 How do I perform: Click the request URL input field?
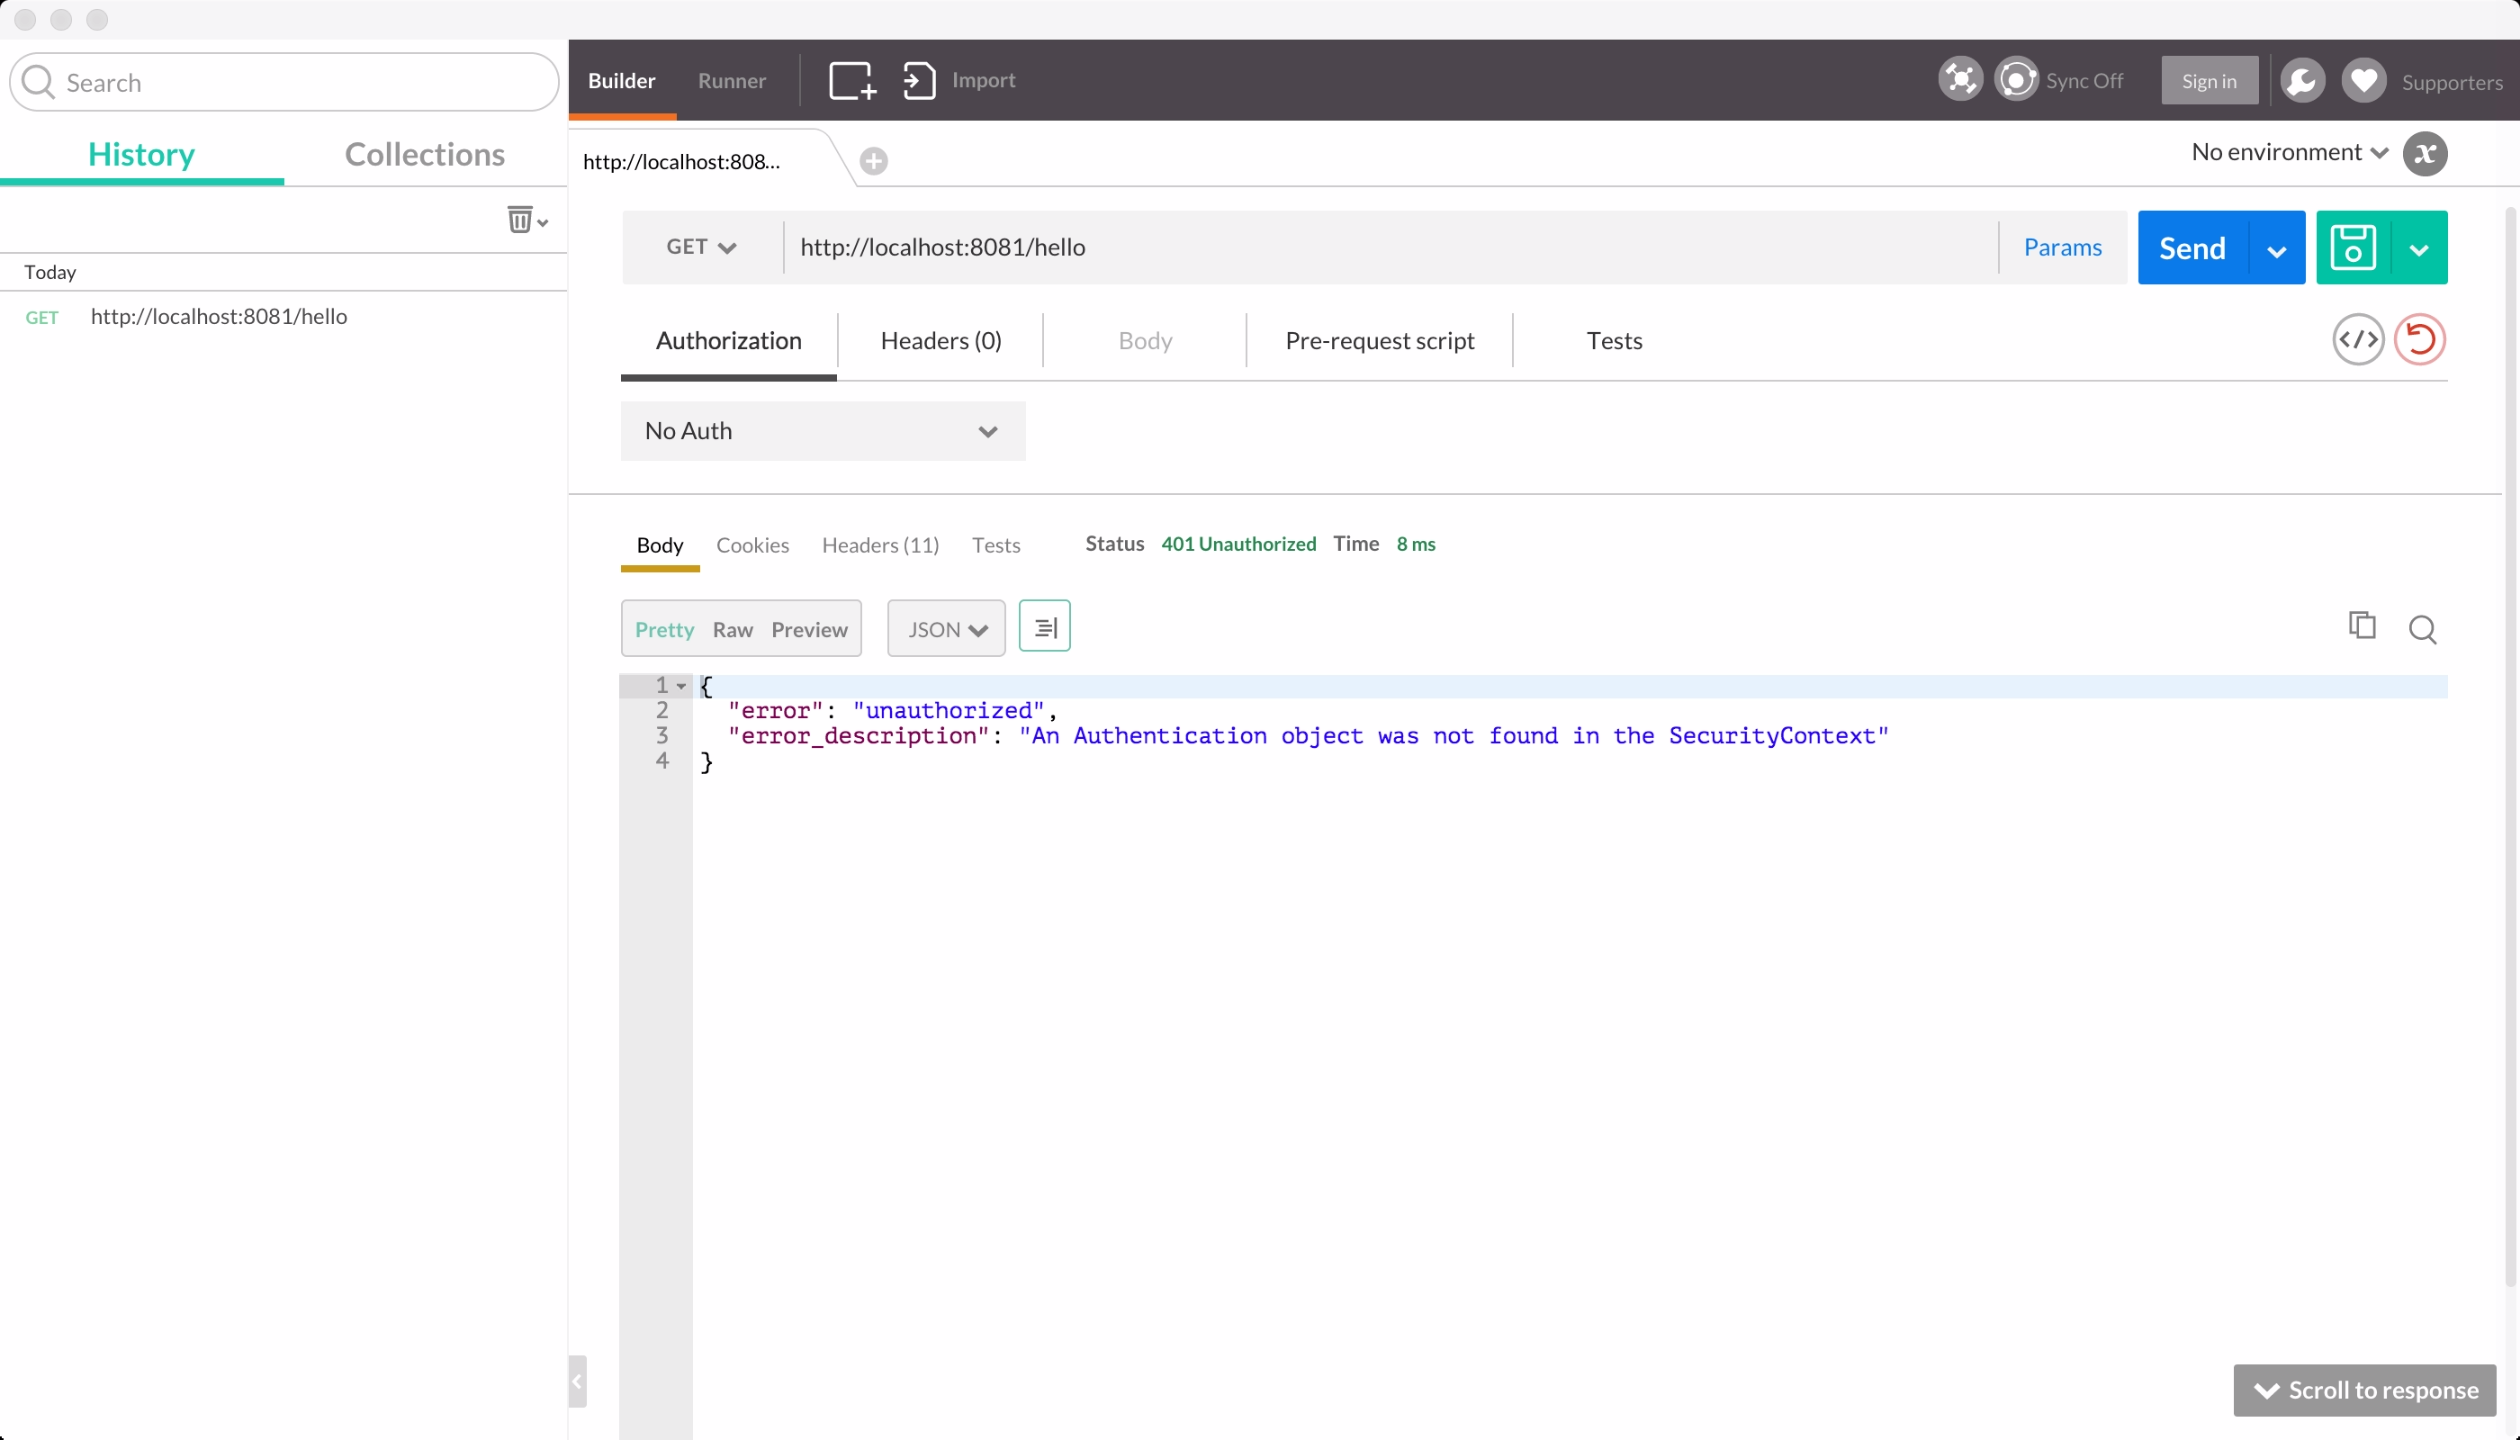1390,247
